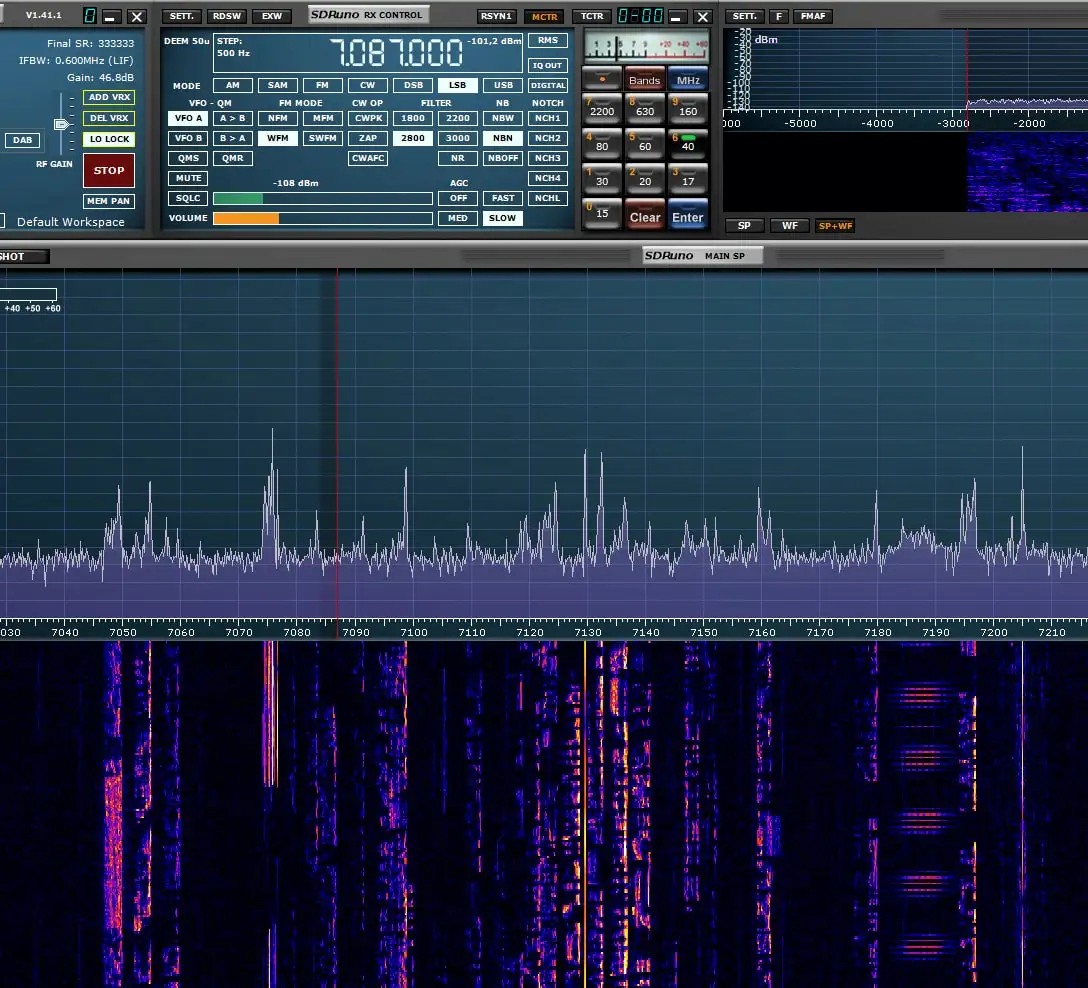Screen dimensions: 1088x988
Task: Click the red STOP button
Action: pyautogui.click(x=109, y=171)
